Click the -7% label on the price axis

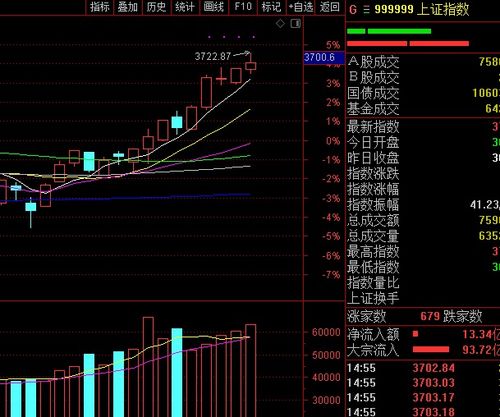click(331, 275)
